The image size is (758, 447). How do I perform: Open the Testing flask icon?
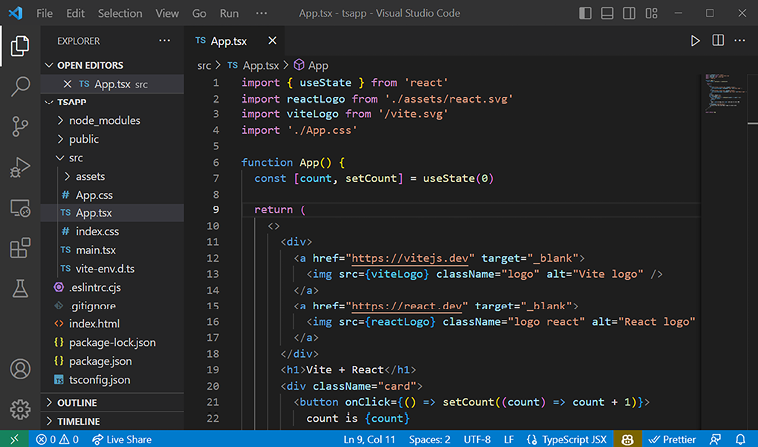[x=20, y=289]
